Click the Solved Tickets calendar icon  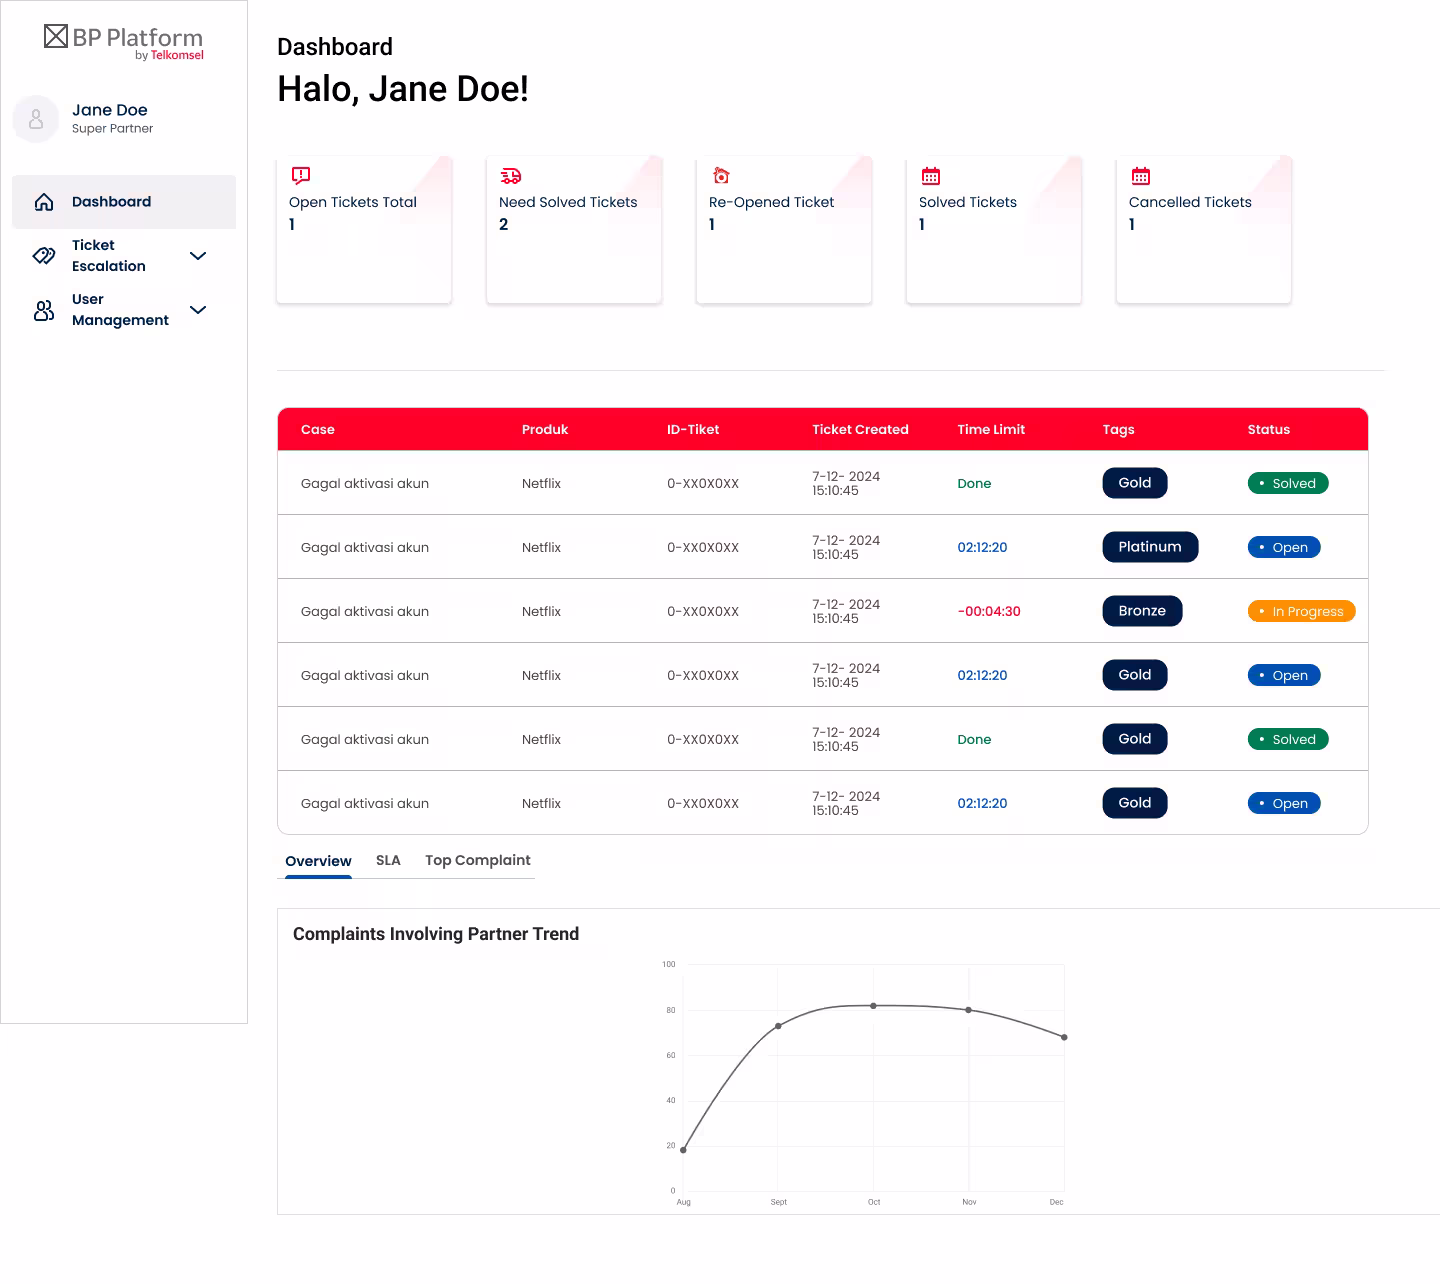pos(930,176)
